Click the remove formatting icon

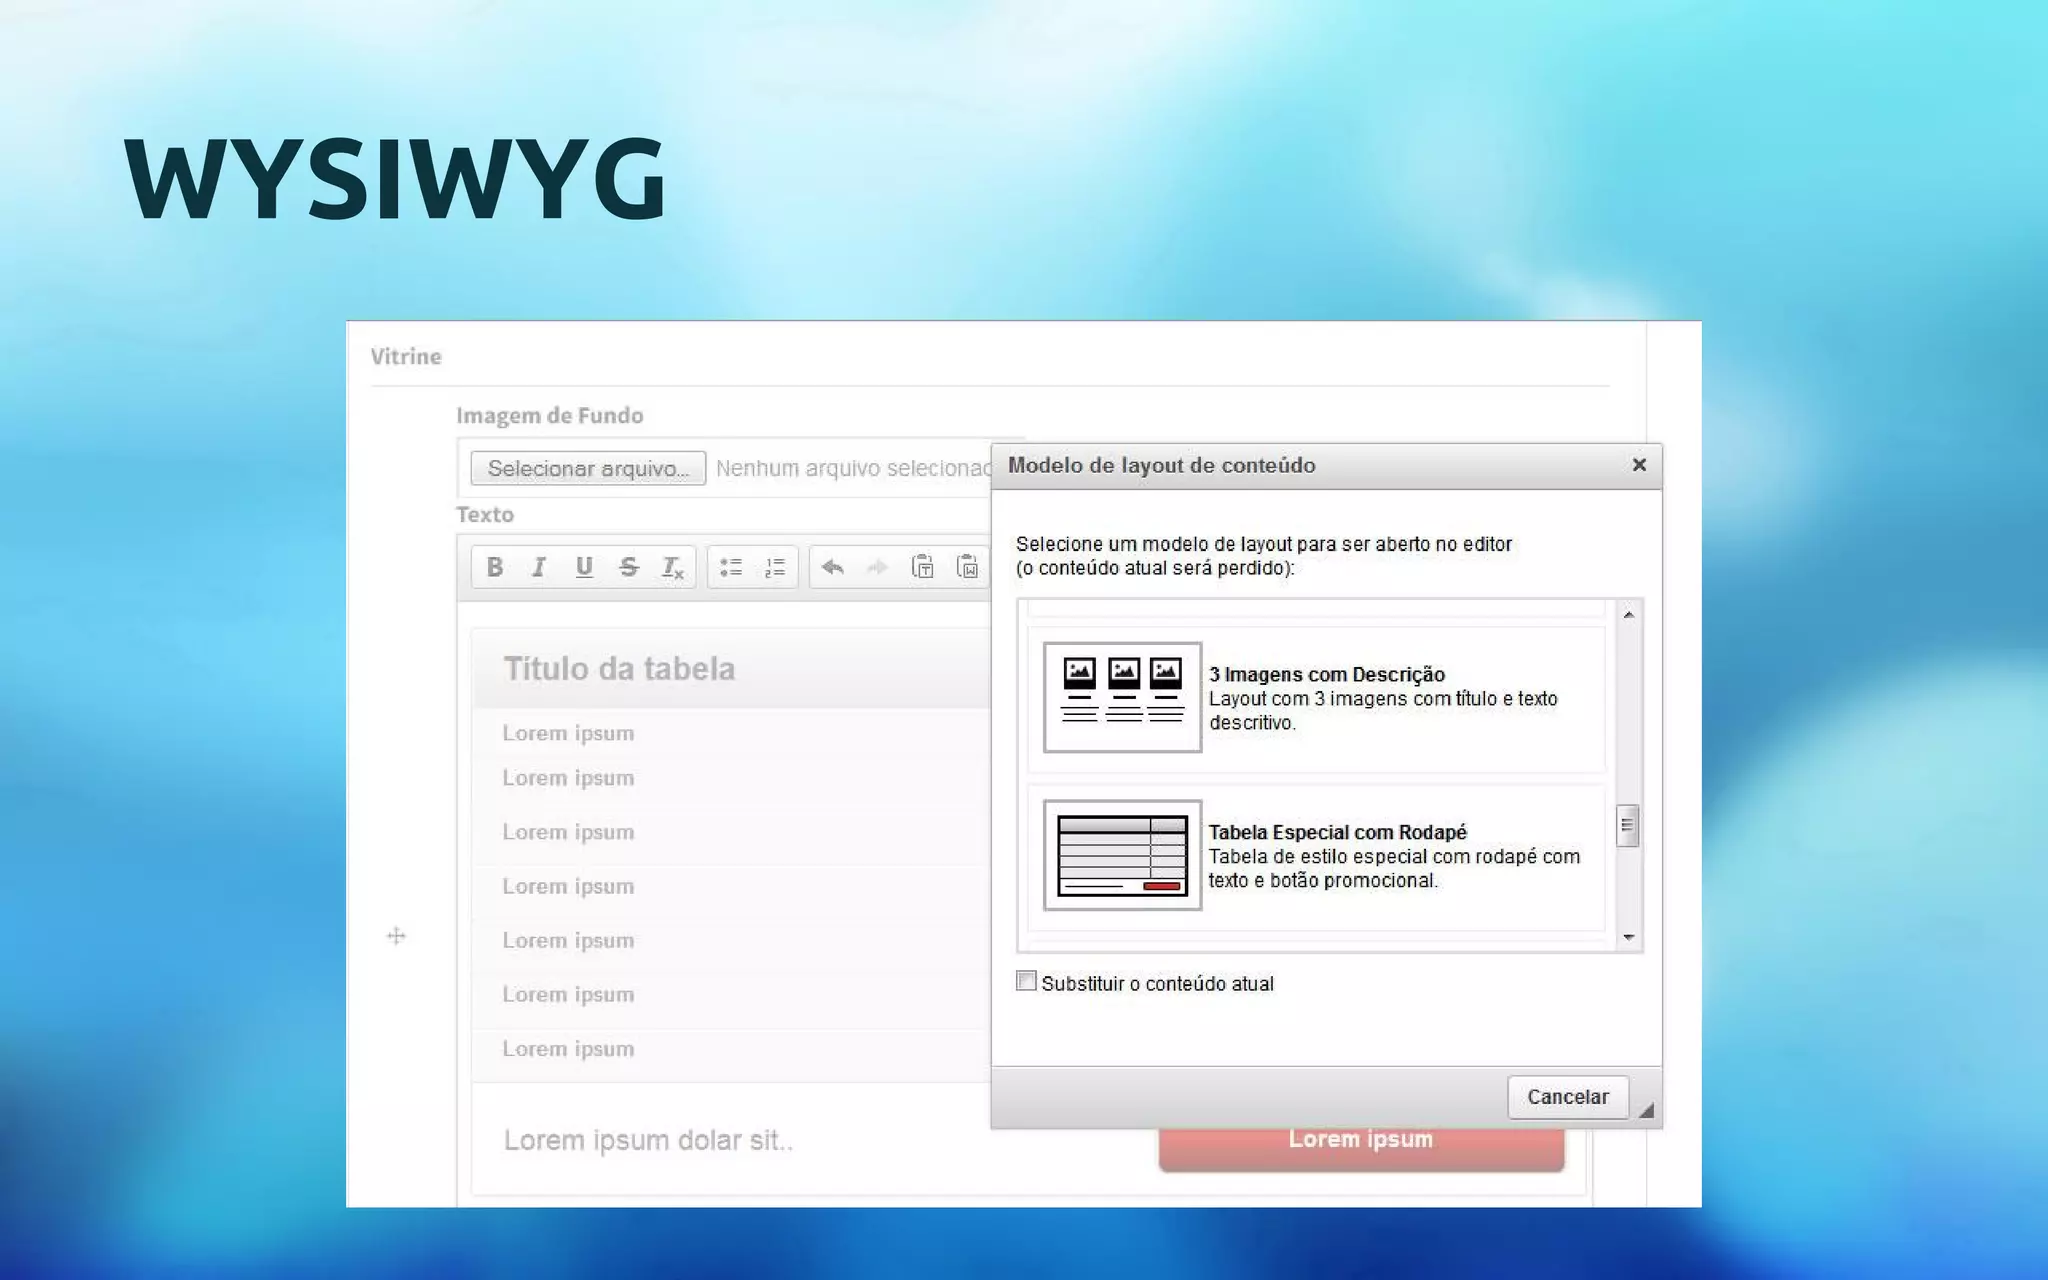pyautogui.click(x=673, y=567)
